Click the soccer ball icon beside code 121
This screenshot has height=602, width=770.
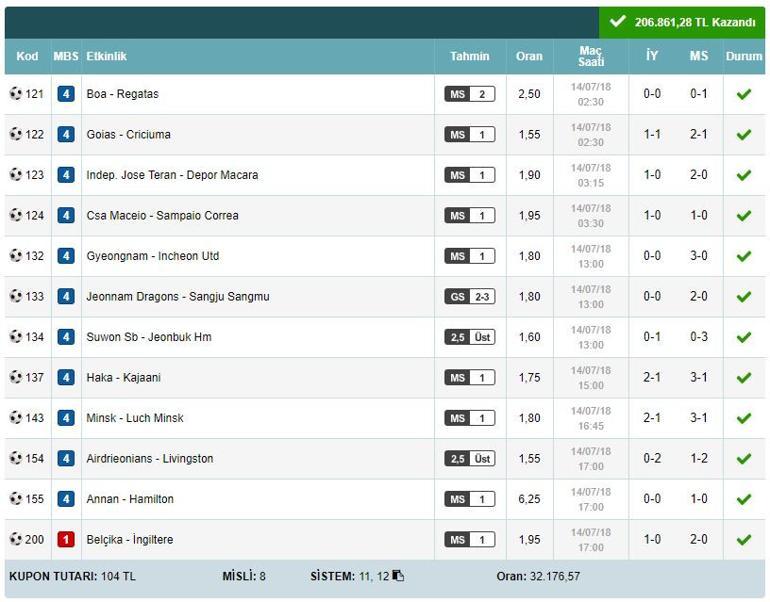pos(16,94)
